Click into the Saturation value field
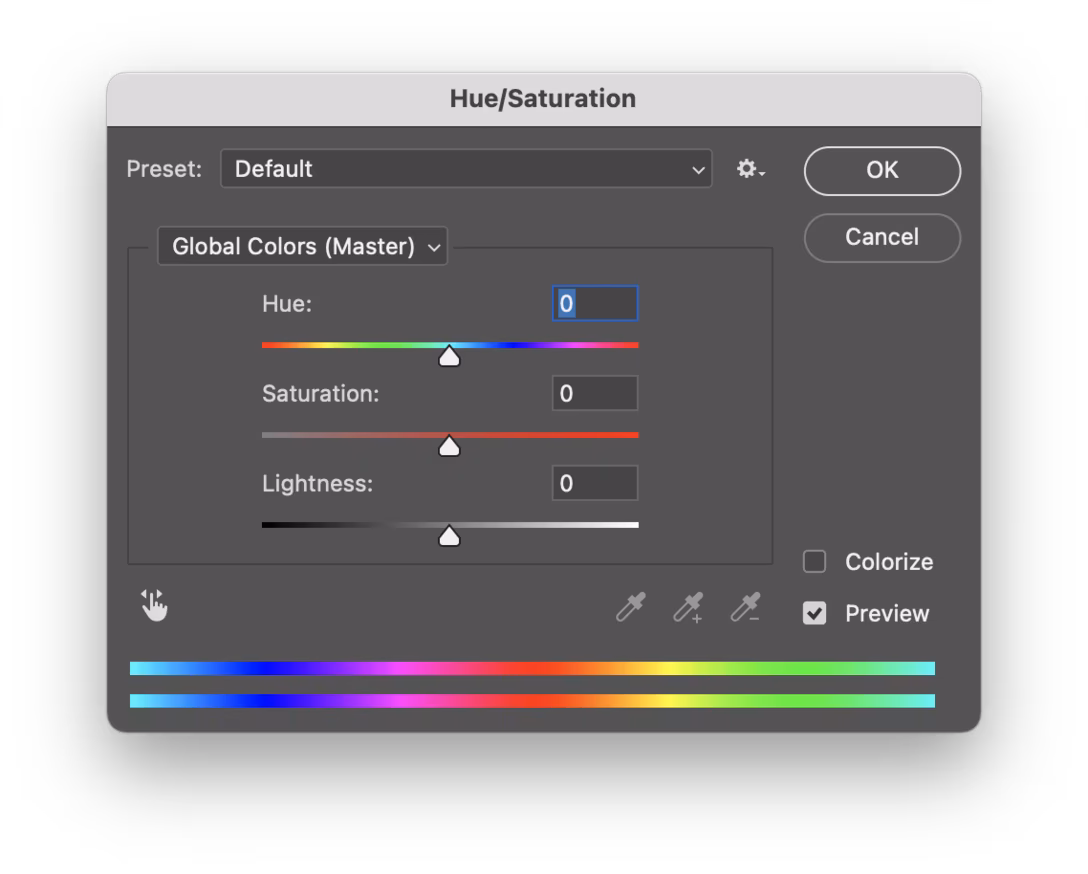This screenshot has width=1088, height=874. pyautogui.click(x=595, y=393)
